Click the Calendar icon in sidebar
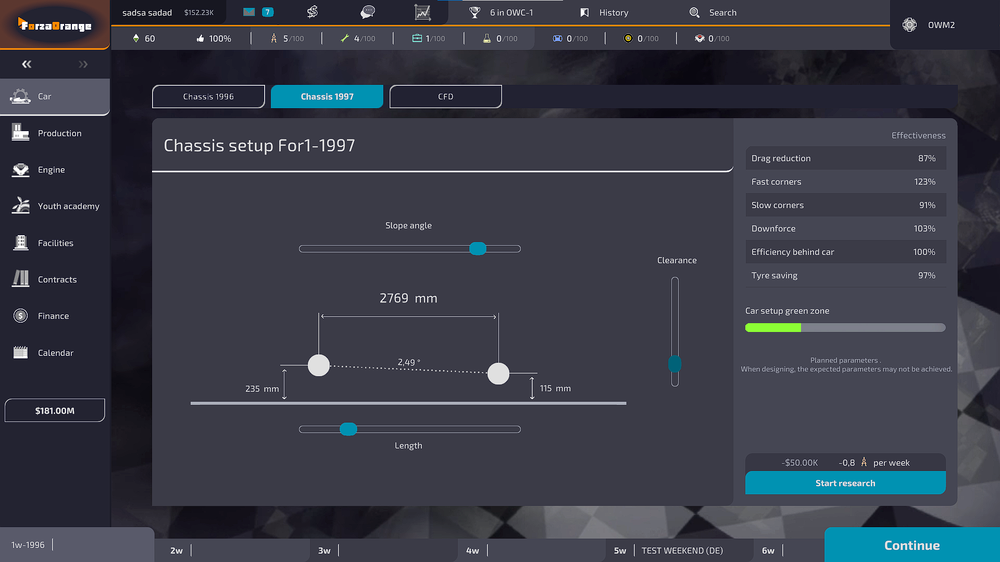This screenshot has width=1000, height=562. pyautogui.click(x=20, y=353)
